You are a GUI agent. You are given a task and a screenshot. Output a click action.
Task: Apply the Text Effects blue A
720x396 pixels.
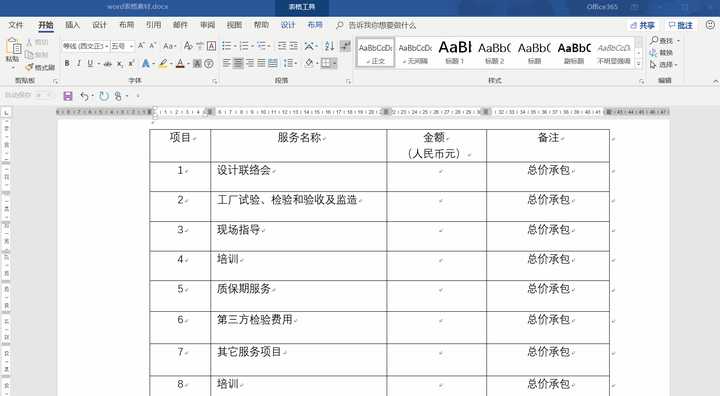tap(146, 63)
